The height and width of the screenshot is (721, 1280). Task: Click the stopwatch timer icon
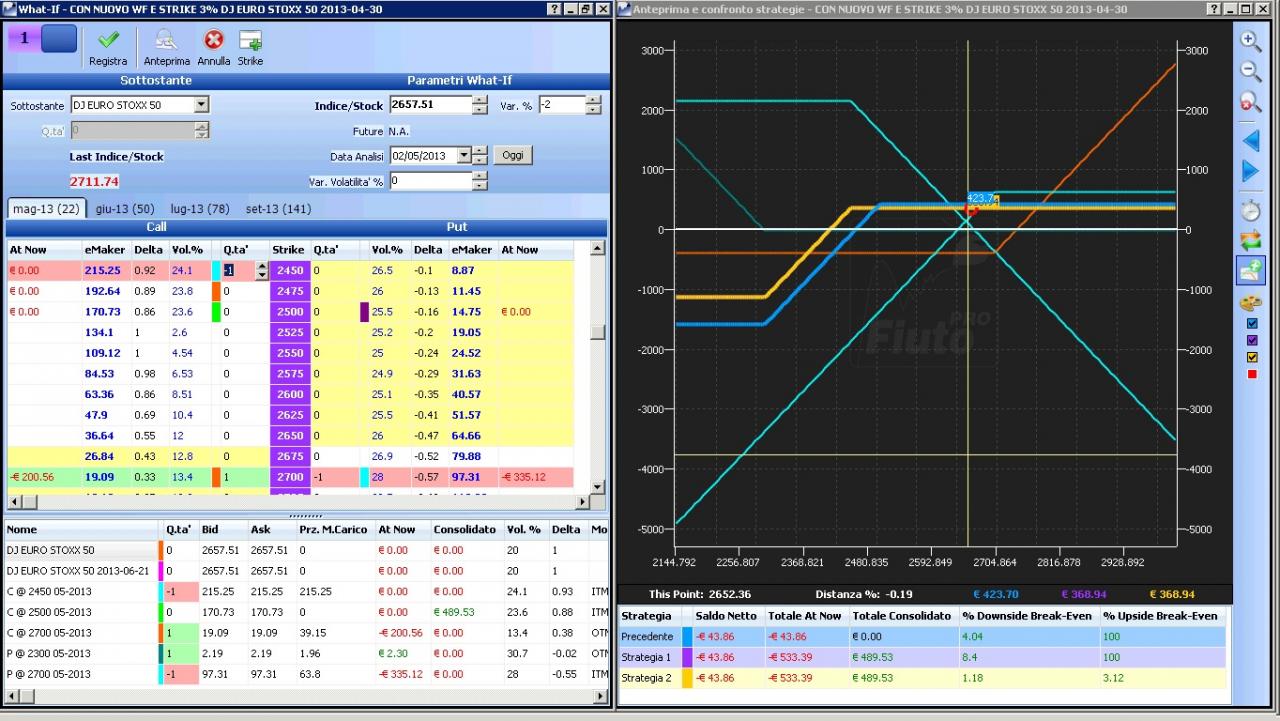pyautogui.click(x=1251, y=209)
